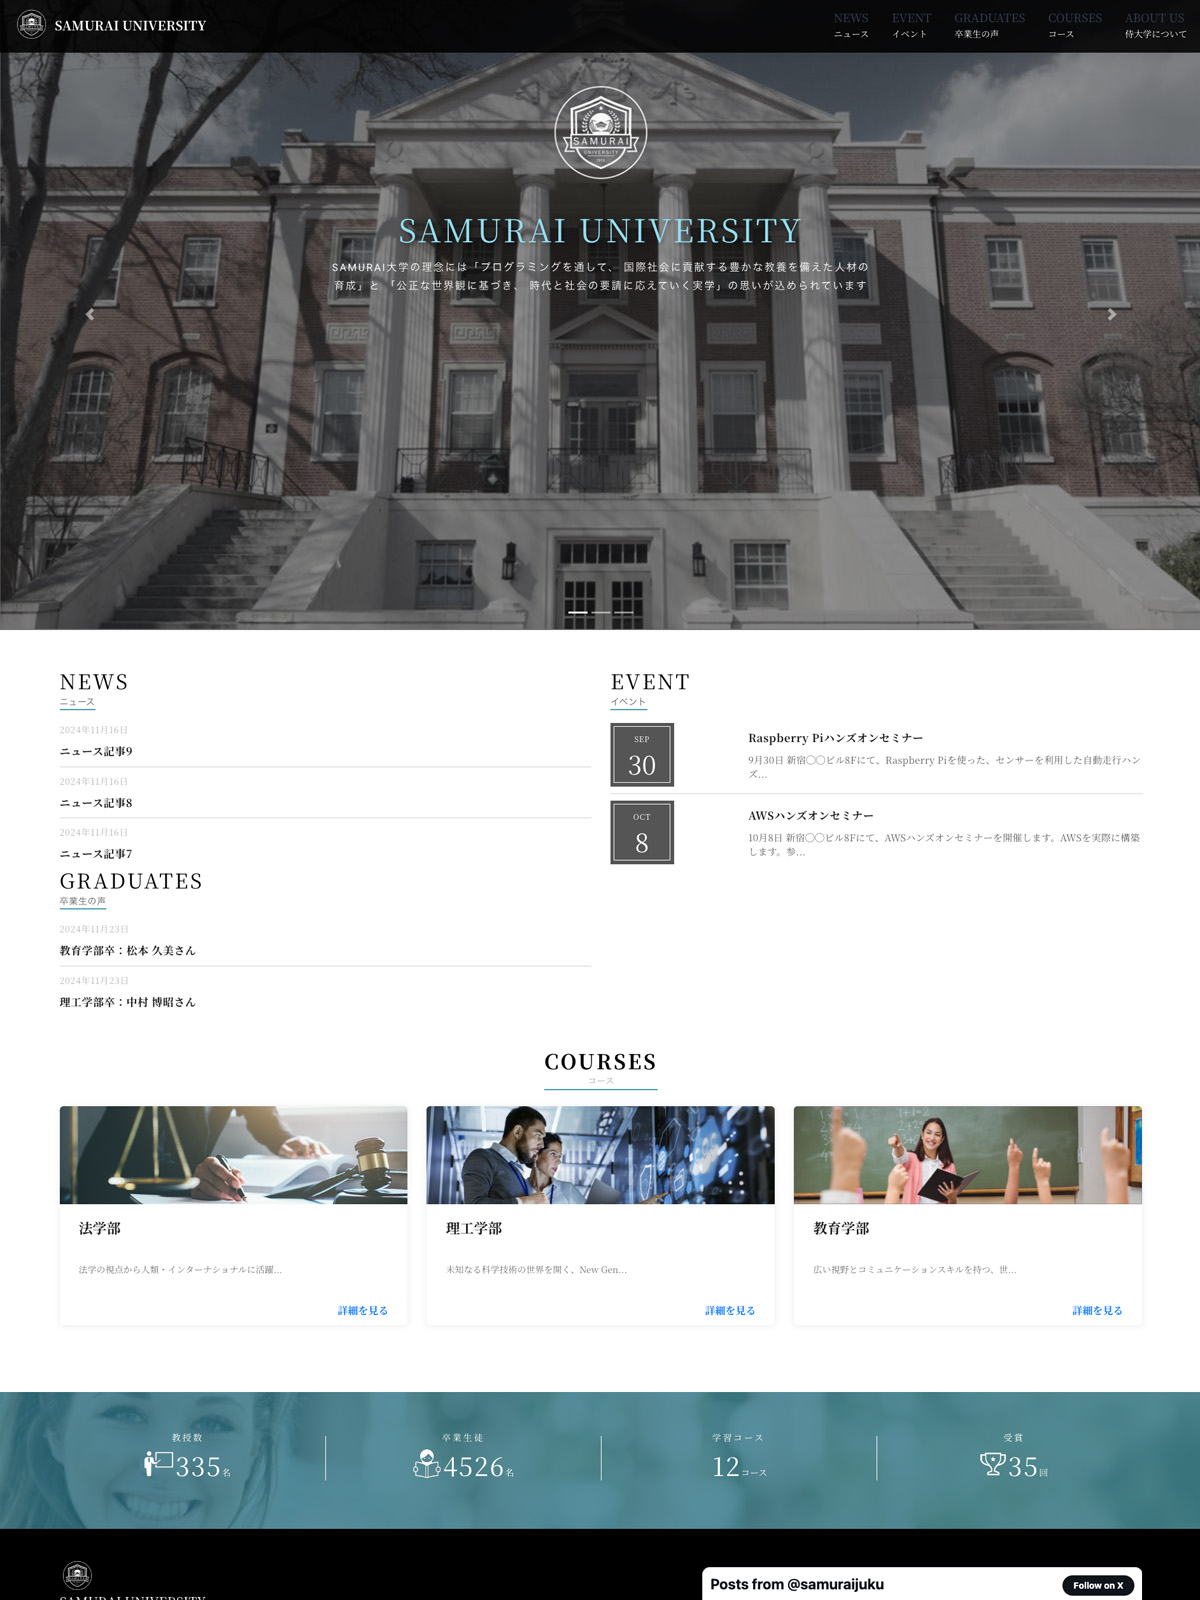Open the ABOUT US menu item
The width and height of the screenshot is (1200, 1600).
pos(1155,25)
